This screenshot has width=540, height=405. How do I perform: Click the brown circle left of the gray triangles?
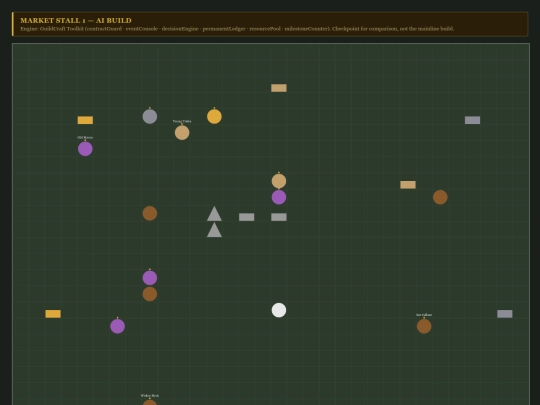pyautogui.click(x=150, y=214)
